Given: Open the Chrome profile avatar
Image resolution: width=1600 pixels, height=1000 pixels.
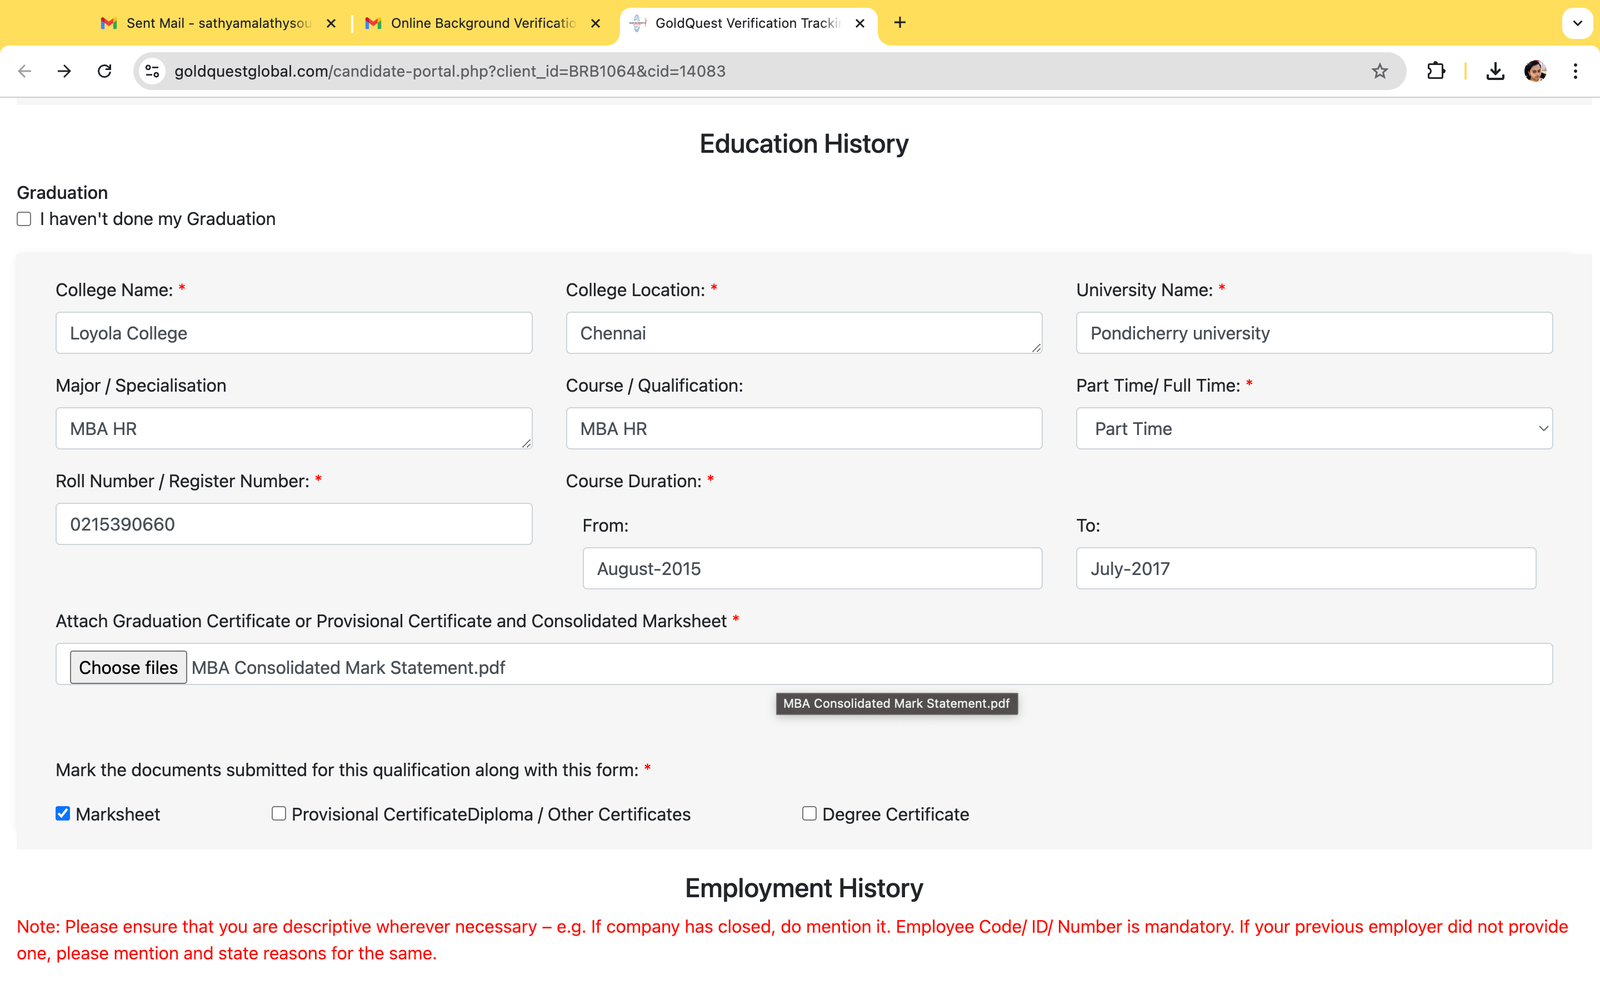Looking at the screenshot, I should tap(1535, 71).
